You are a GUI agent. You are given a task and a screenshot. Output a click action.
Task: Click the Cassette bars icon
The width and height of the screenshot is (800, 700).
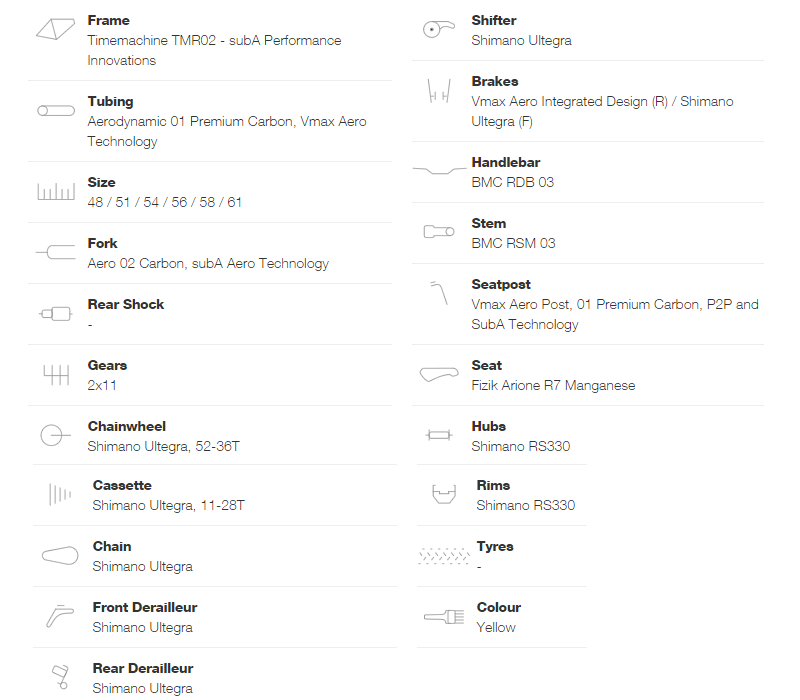point(60,494)
